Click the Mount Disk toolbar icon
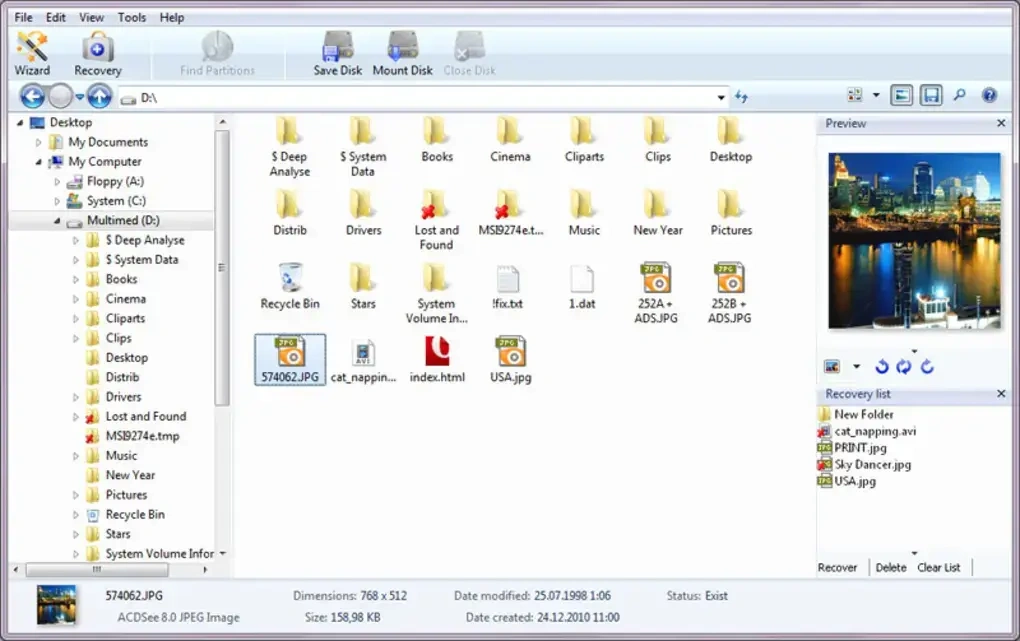This screenshot has width=1020, height=641. 401,50
